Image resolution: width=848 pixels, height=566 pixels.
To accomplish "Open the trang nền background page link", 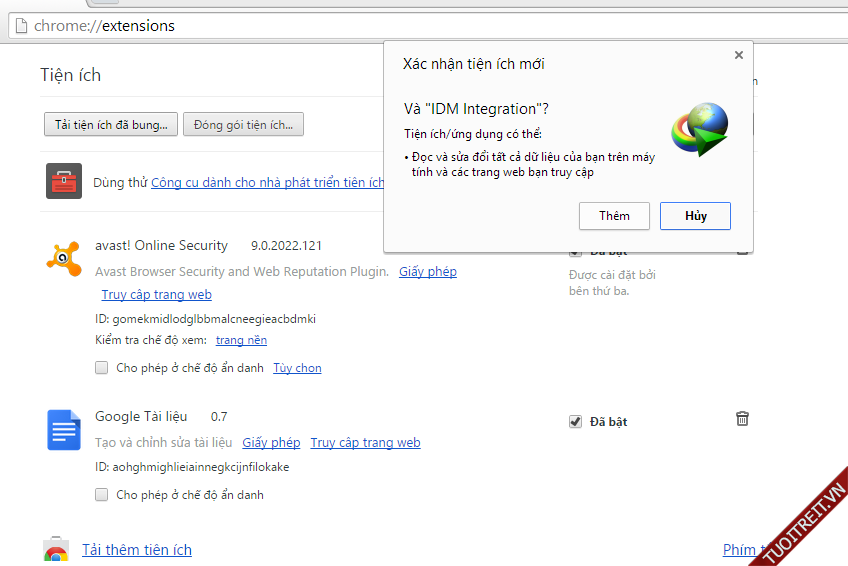I will coord(240,341).
